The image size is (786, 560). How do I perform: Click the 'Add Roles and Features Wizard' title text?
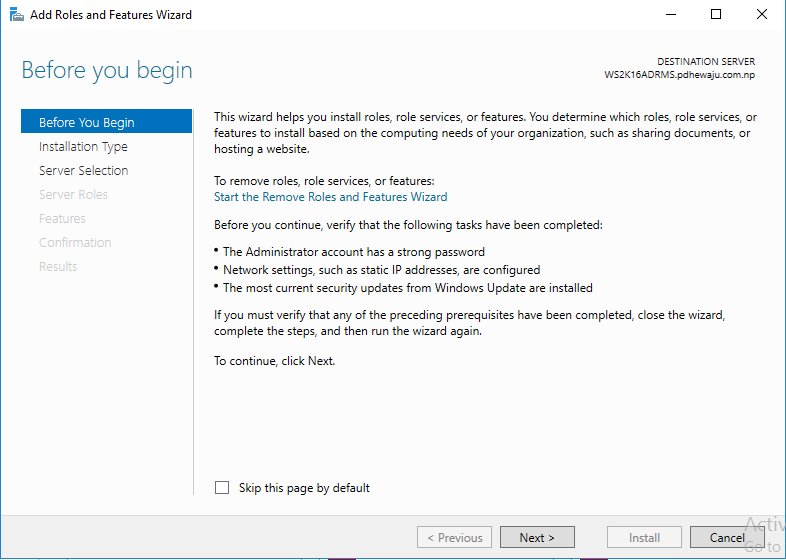click(111, 15)
